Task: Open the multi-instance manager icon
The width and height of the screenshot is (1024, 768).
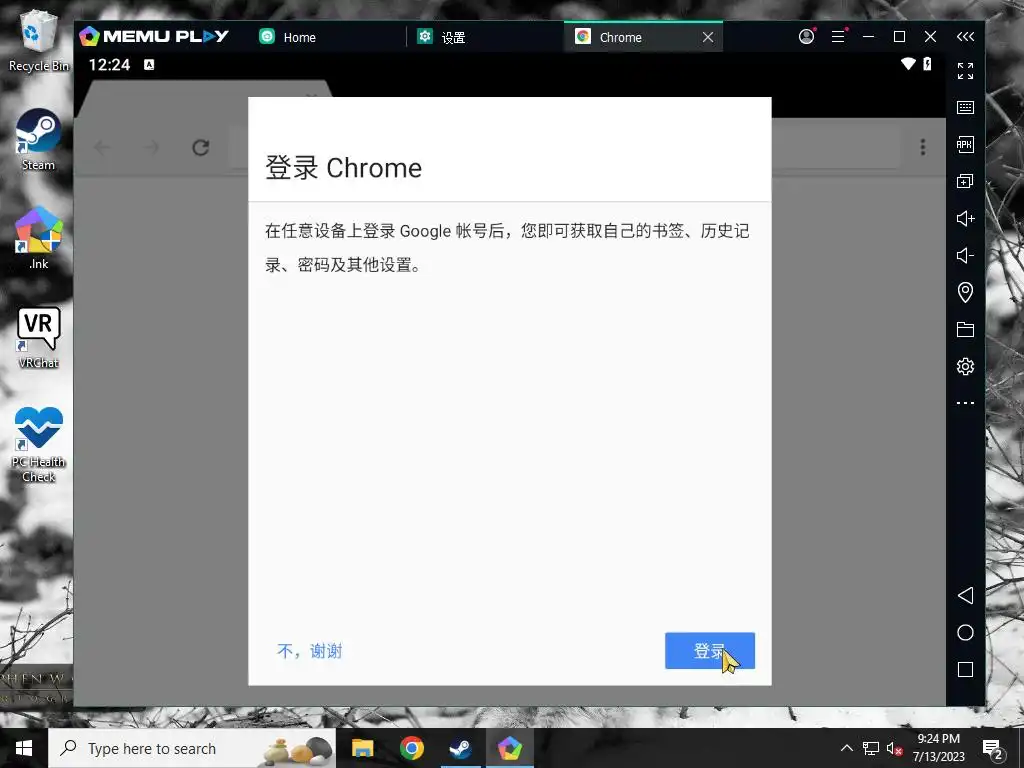Action: click(965, 181)
